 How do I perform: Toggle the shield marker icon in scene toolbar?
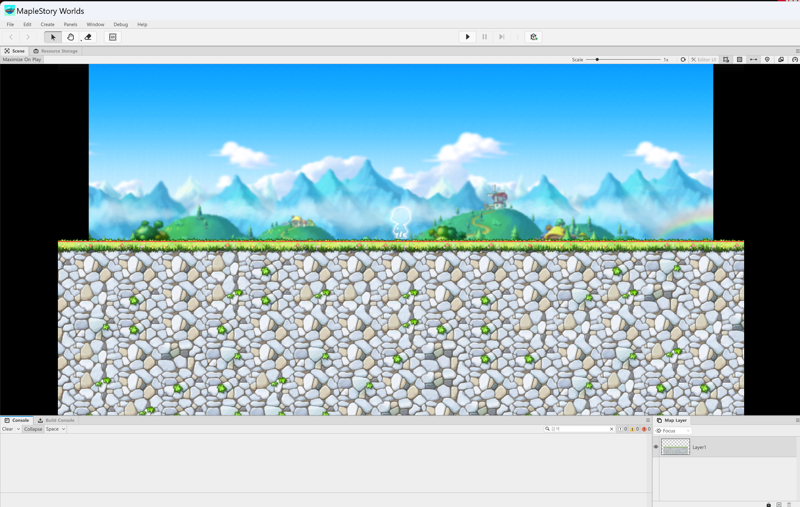(767, 60)
